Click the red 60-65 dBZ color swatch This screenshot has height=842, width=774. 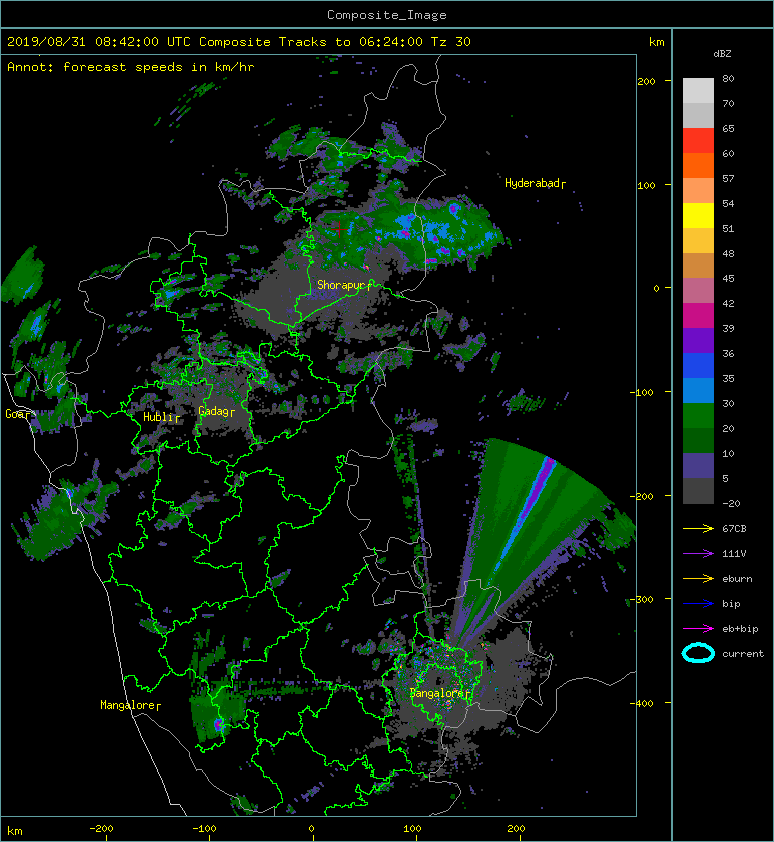[698, 140]
